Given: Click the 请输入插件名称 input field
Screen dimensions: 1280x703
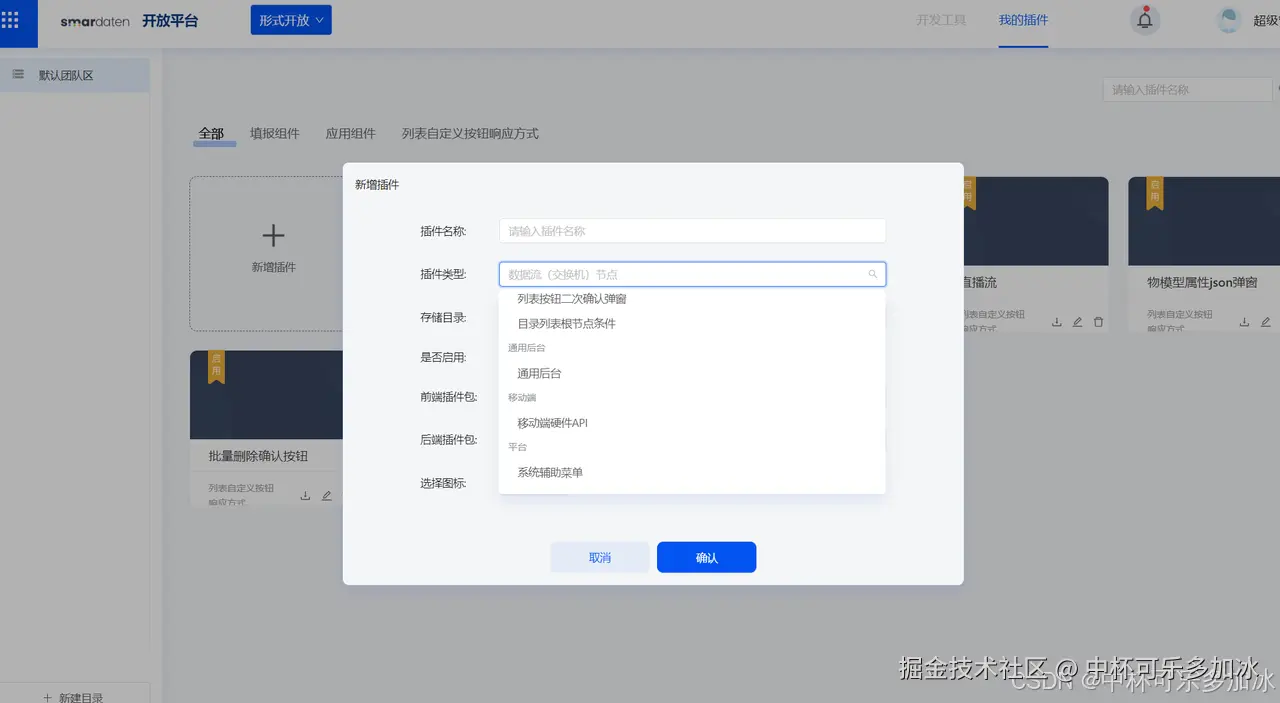Looking at the screenshot, I should click(692, 230).
